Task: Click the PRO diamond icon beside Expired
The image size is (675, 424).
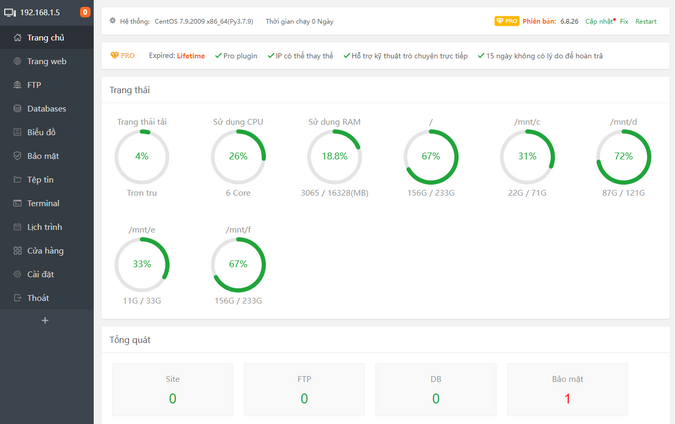Action: [x=114, y=56]
